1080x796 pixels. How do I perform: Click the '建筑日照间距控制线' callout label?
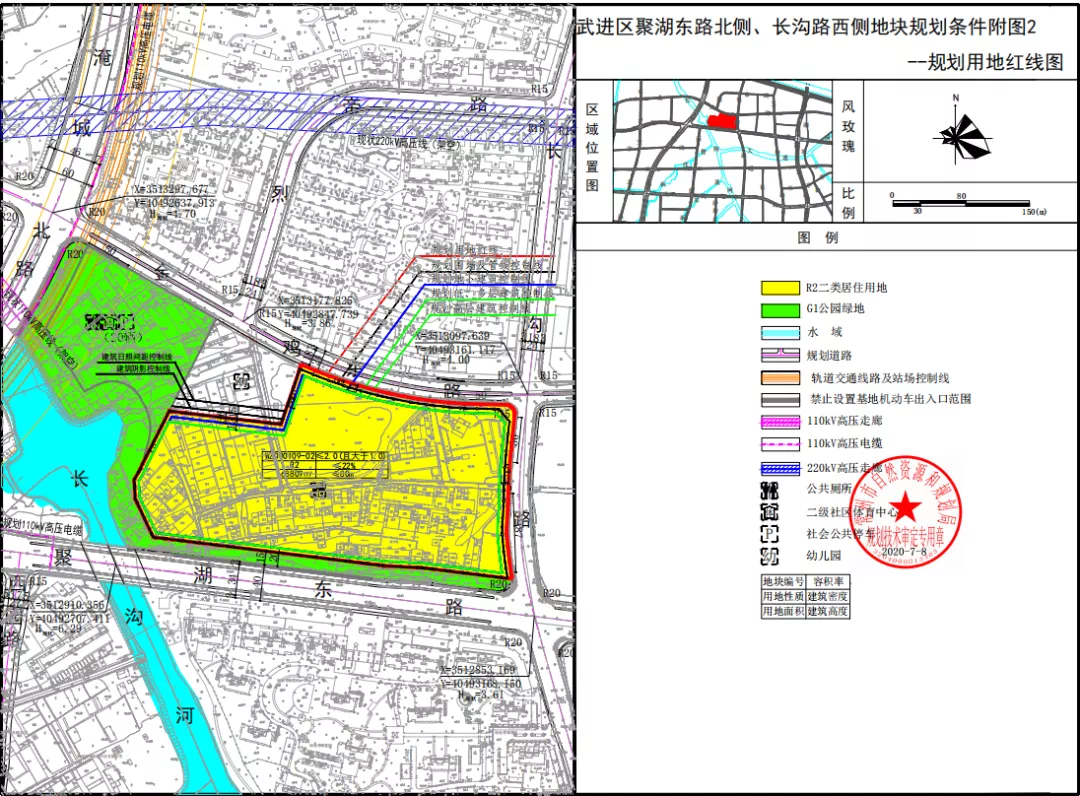tap(137, 357)
